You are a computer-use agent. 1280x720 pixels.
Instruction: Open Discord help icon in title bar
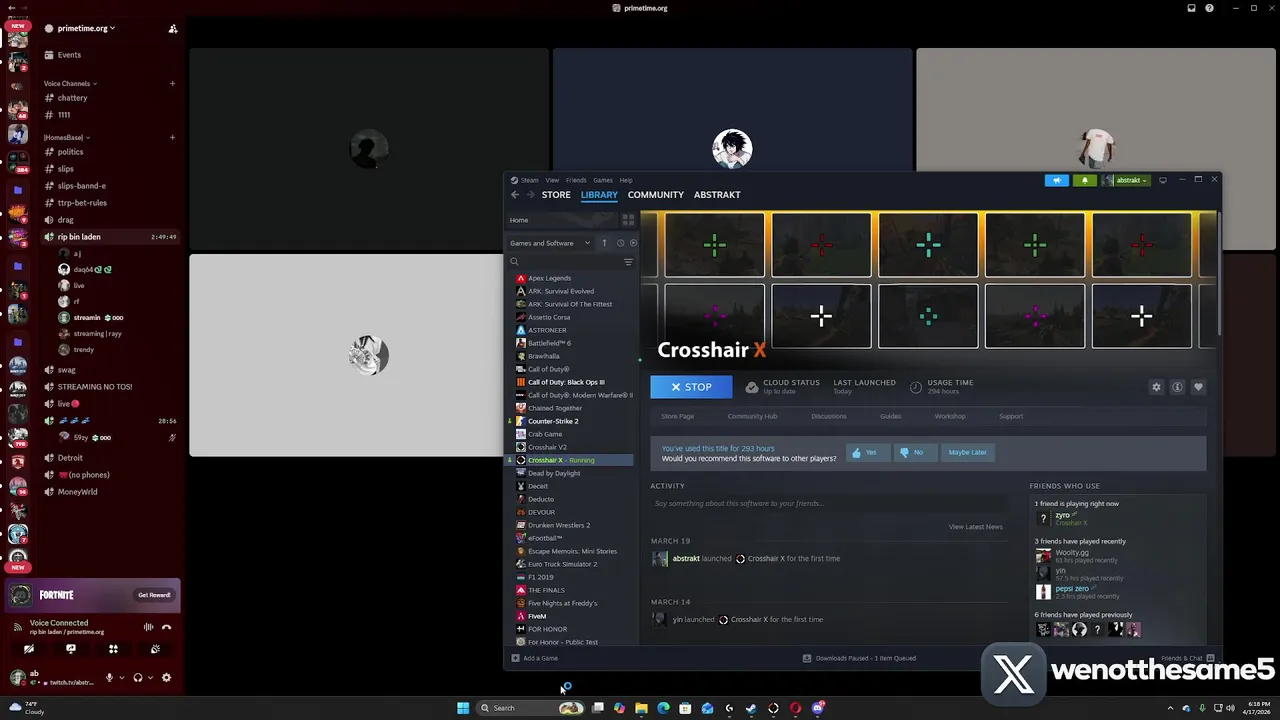1209,8
